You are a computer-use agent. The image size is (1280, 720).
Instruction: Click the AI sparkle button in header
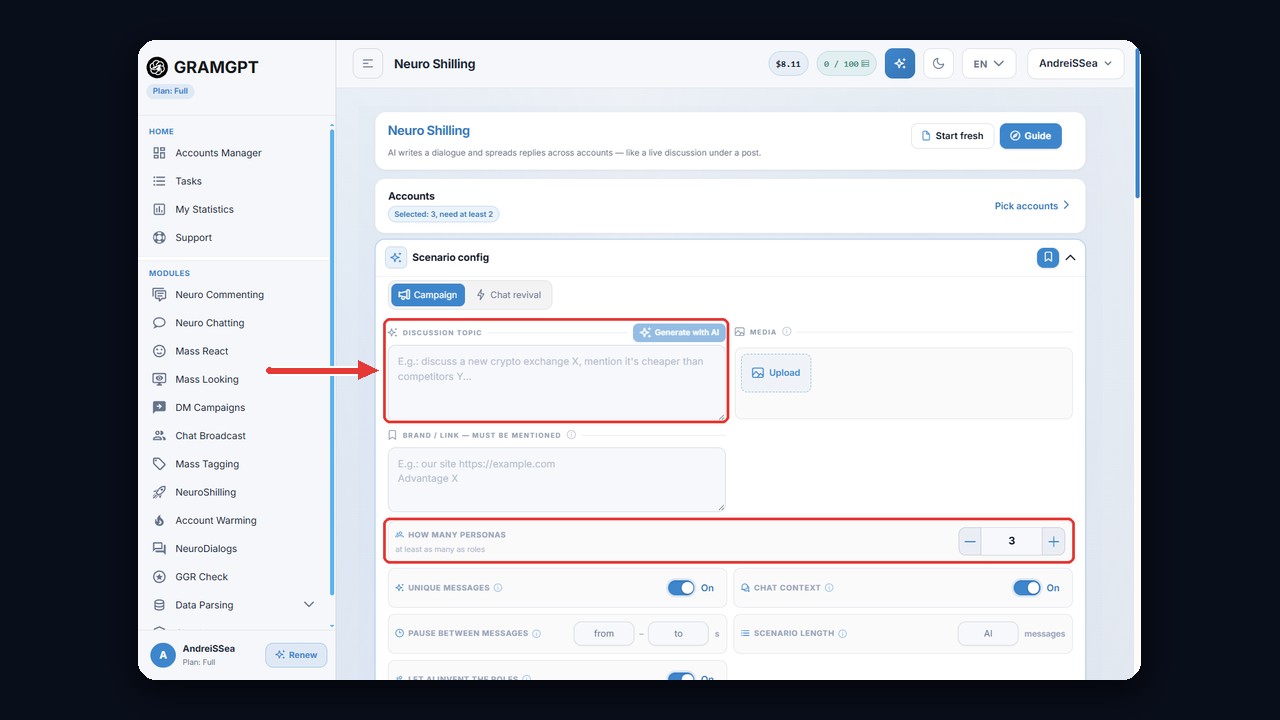click(x=900, y=64)
